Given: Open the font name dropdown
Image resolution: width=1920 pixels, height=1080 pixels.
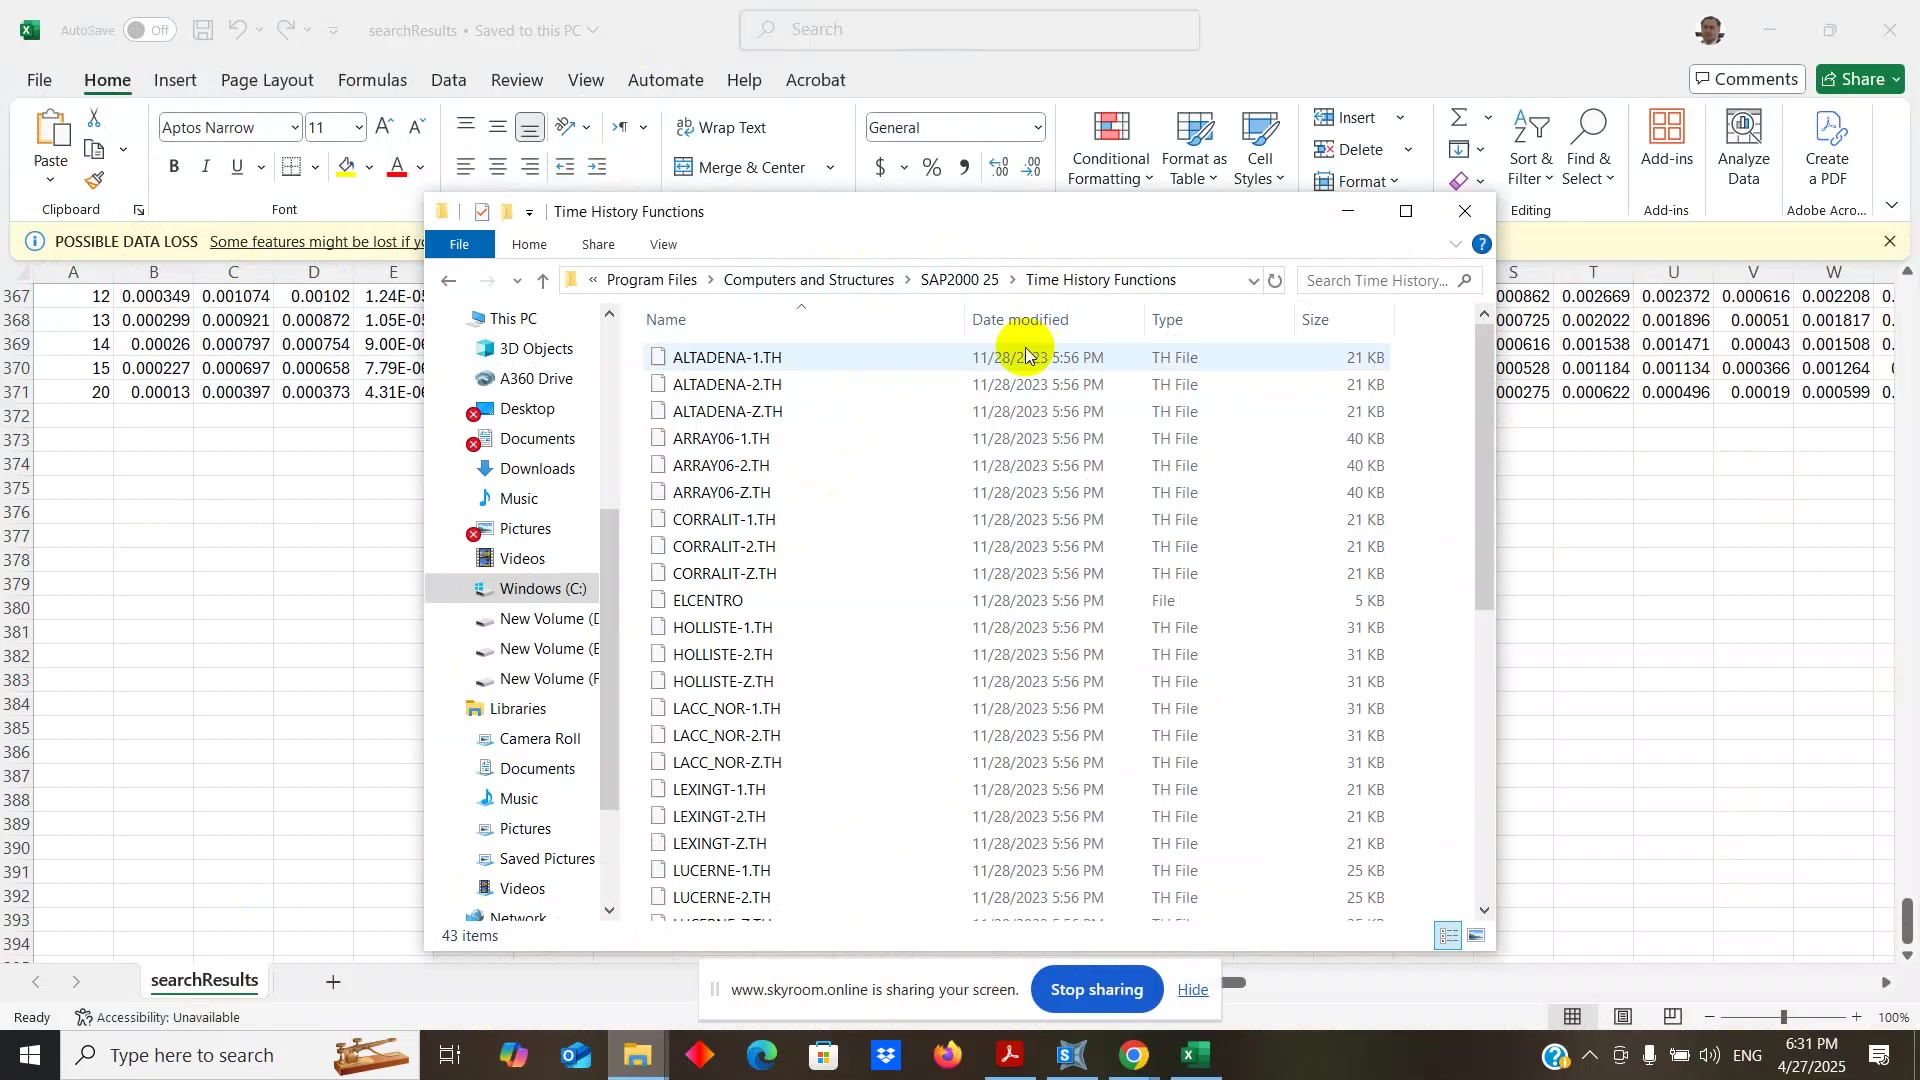Looking at the screenshot, I should pos(294,127).
